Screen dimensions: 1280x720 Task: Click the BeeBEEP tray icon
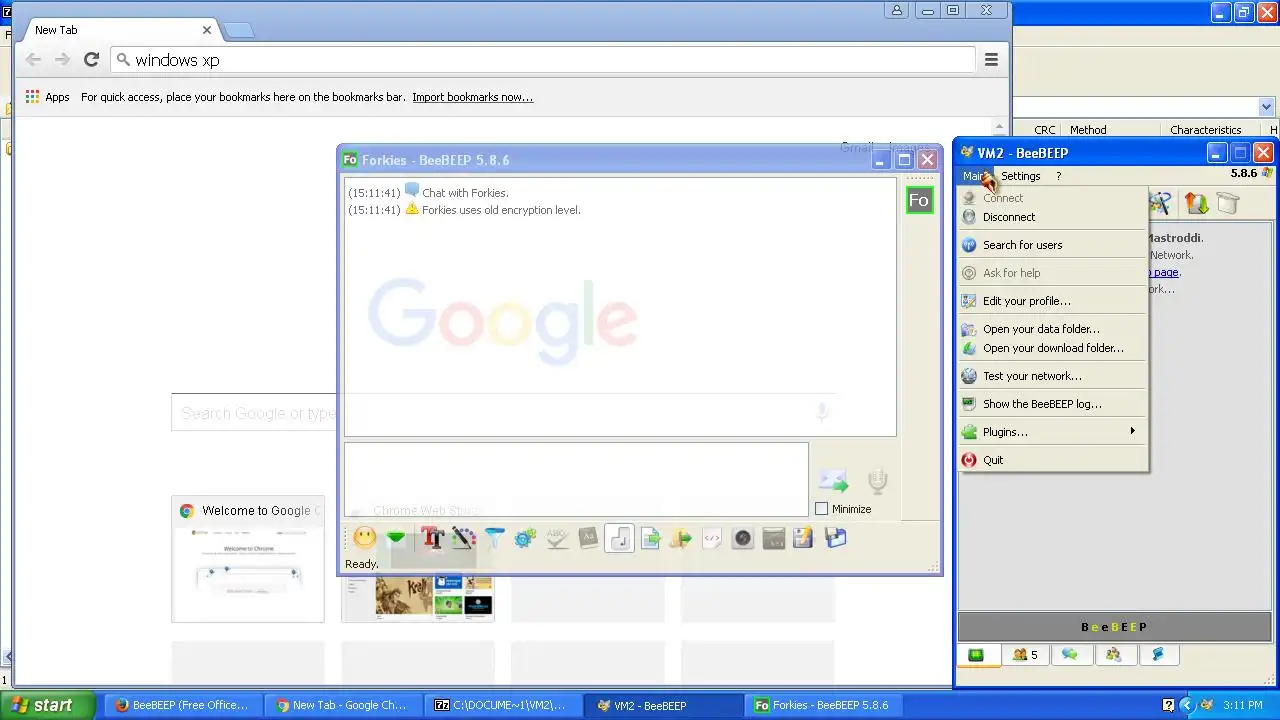click(1207, 705)
